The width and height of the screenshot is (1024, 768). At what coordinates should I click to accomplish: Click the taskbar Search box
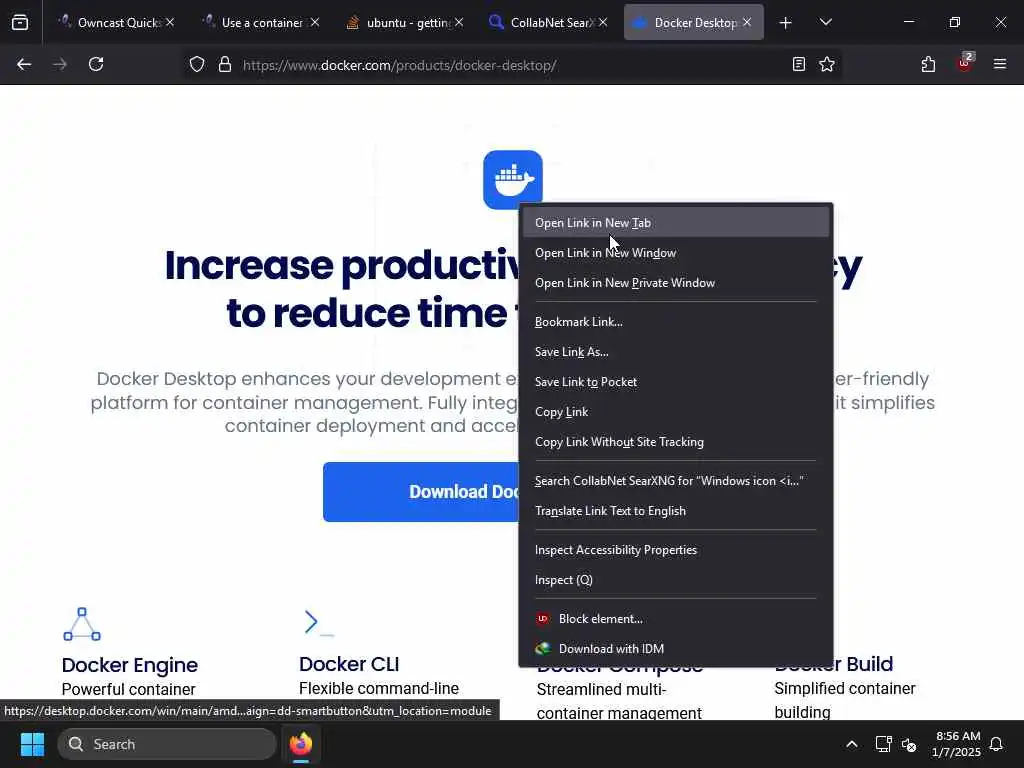(167, 744)
